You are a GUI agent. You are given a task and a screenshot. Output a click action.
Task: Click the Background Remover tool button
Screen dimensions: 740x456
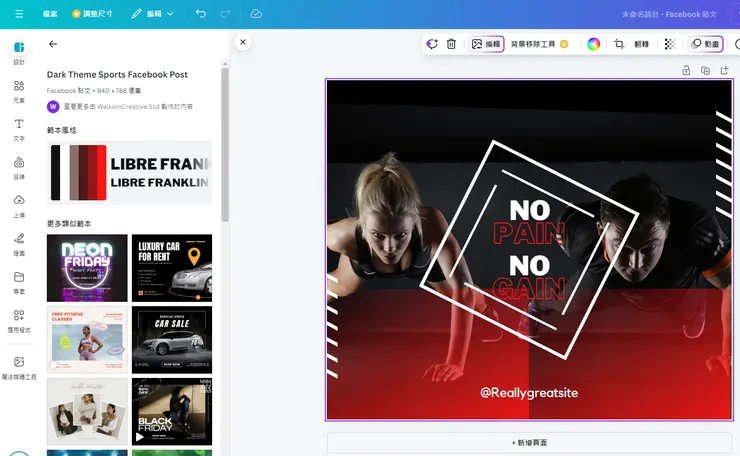[539, 44]
